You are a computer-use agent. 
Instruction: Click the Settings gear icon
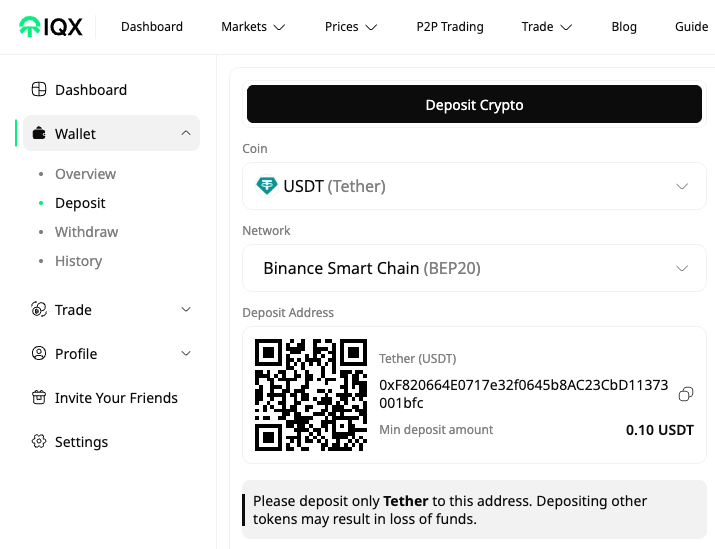coord(39,441)
